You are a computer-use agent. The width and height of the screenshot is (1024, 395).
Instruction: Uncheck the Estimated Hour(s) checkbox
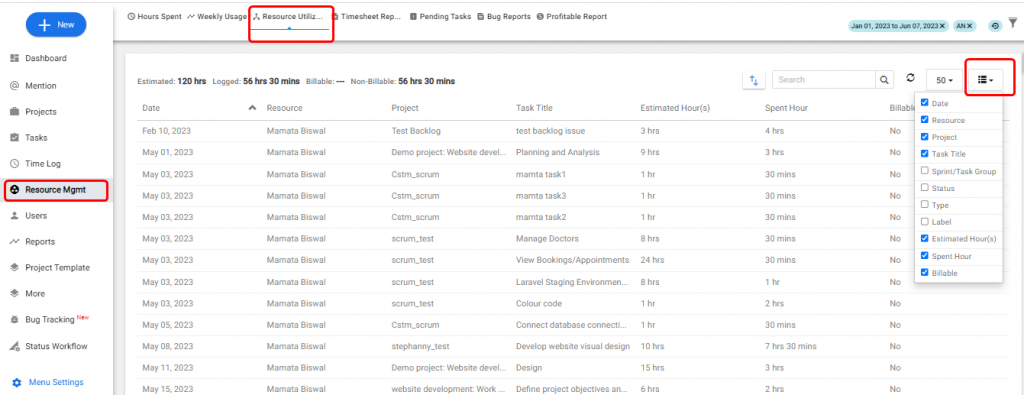click(x=925, y=238)
